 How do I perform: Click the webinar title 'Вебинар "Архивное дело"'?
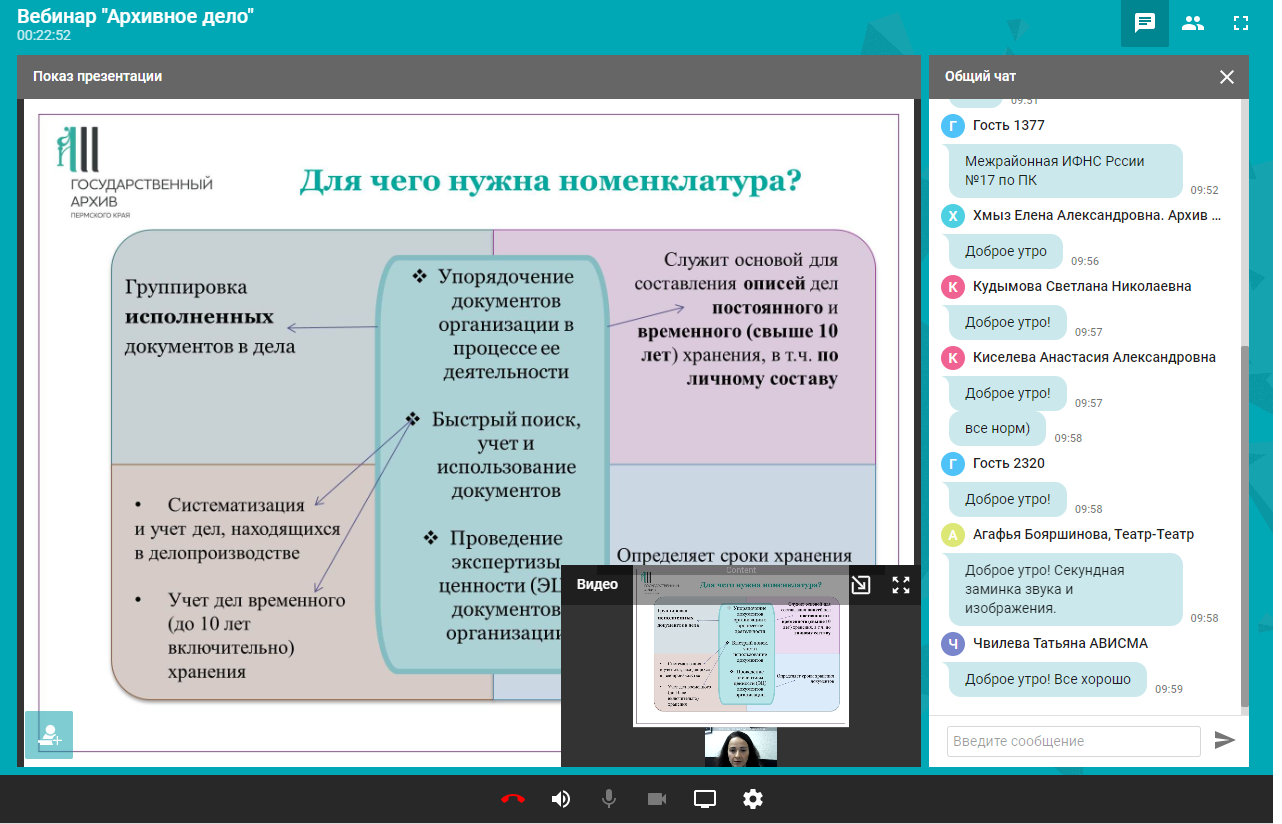pos(135,17)
